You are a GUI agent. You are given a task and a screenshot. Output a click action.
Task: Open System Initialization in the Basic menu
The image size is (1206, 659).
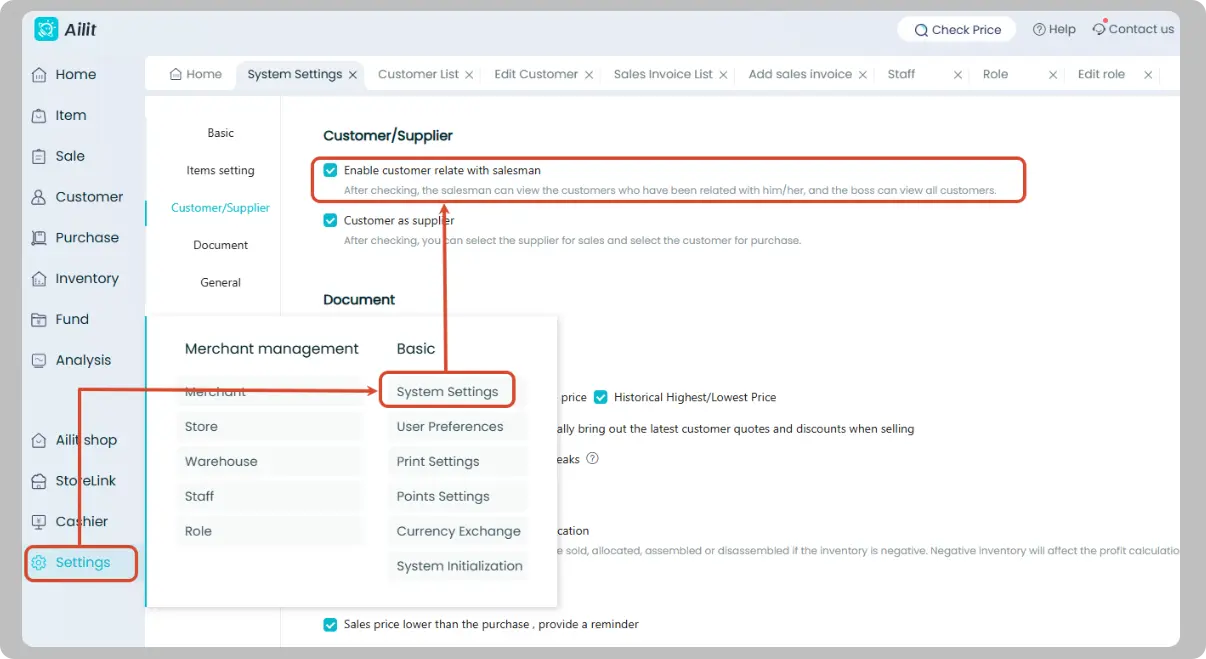tap(458, 566)
